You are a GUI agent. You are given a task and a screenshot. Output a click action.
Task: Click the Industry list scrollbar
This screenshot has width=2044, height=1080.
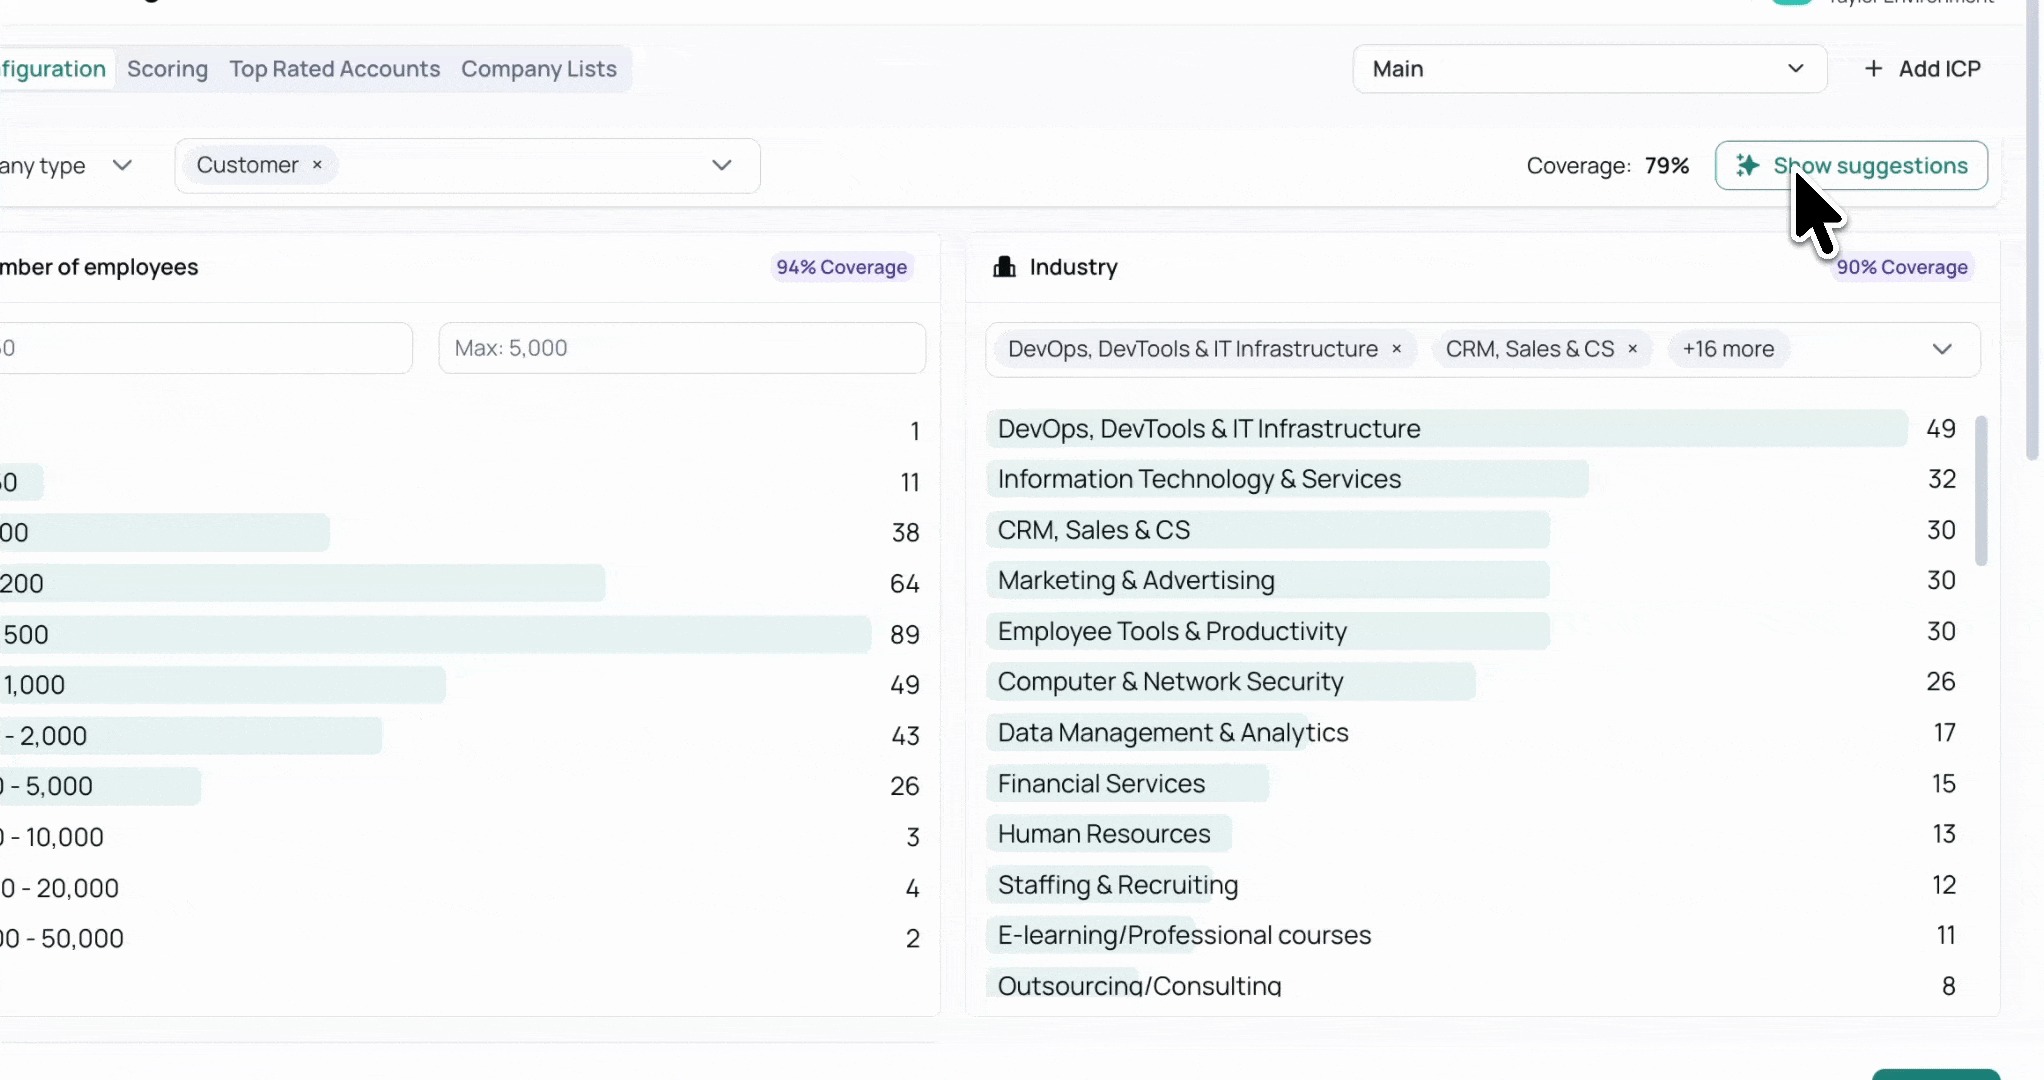tap(1980, 490)
